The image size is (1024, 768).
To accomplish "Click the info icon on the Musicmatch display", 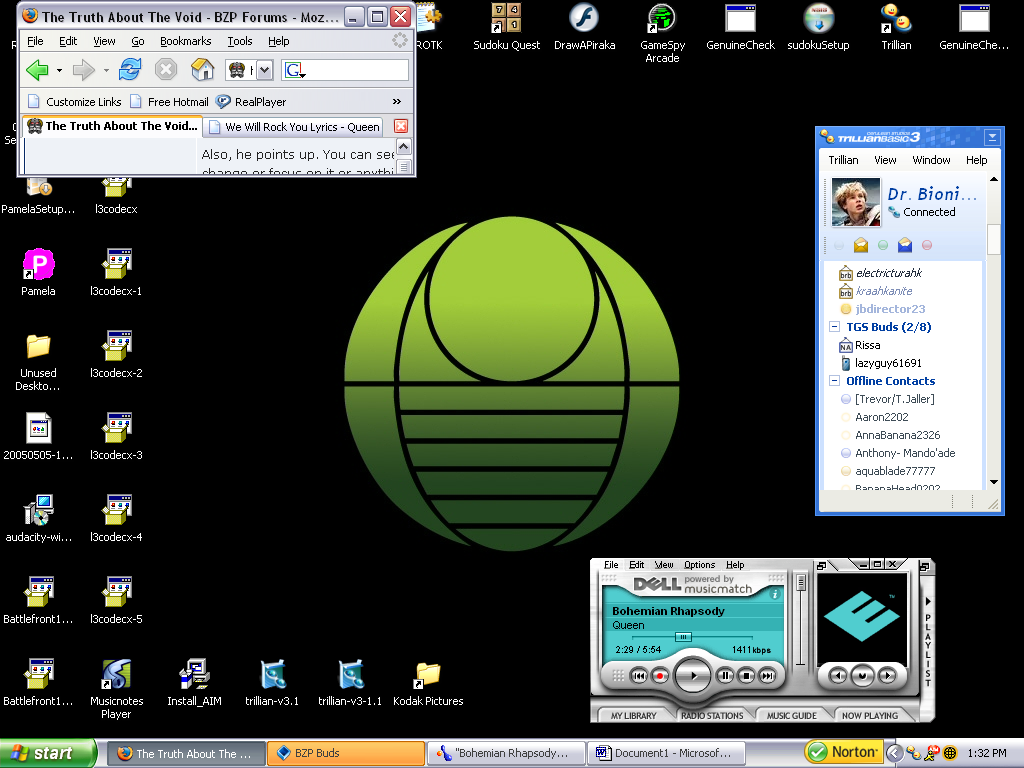I will coord(775,594).
